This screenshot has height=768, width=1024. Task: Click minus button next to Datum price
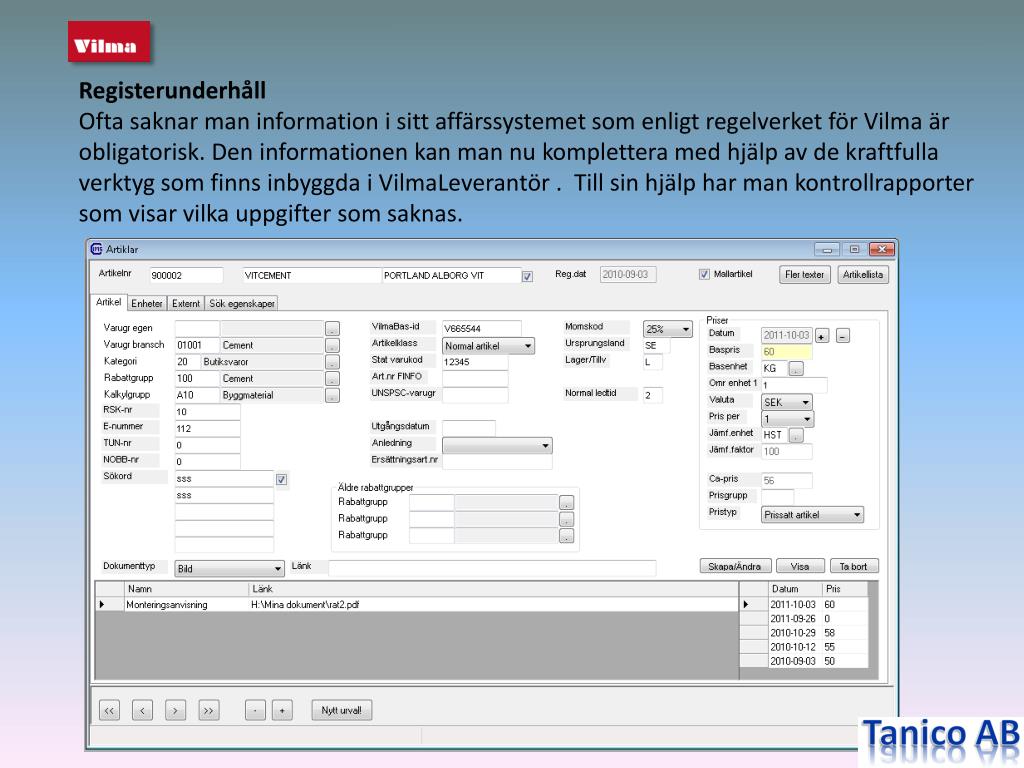[843, 336]
